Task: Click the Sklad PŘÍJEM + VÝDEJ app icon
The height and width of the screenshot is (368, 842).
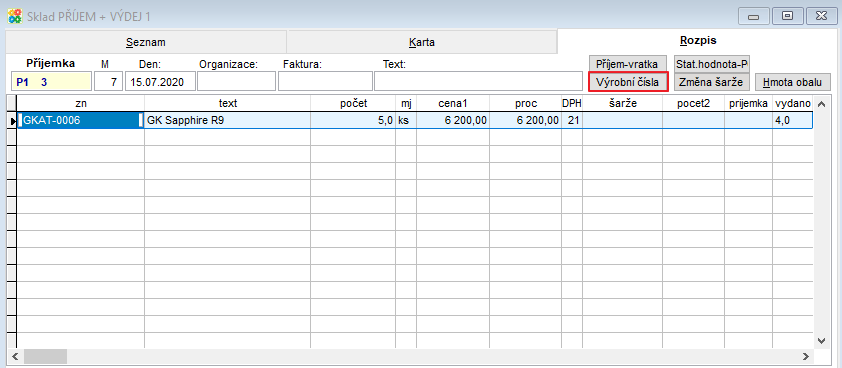Action: pos(14,16)
